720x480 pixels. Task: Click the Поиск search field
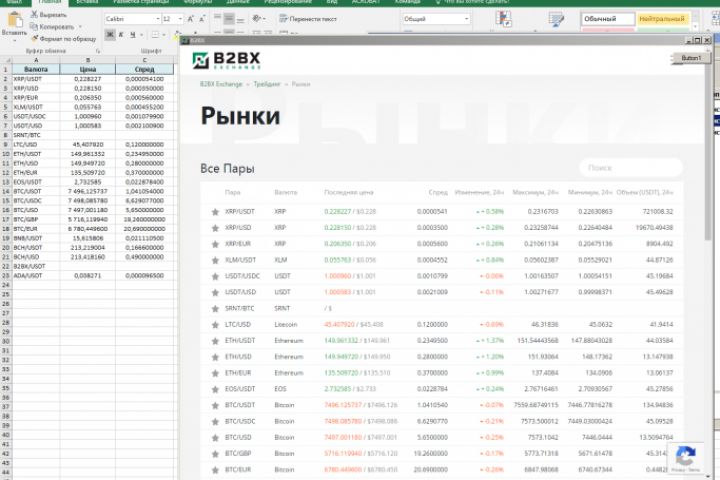tap(630, 168)
